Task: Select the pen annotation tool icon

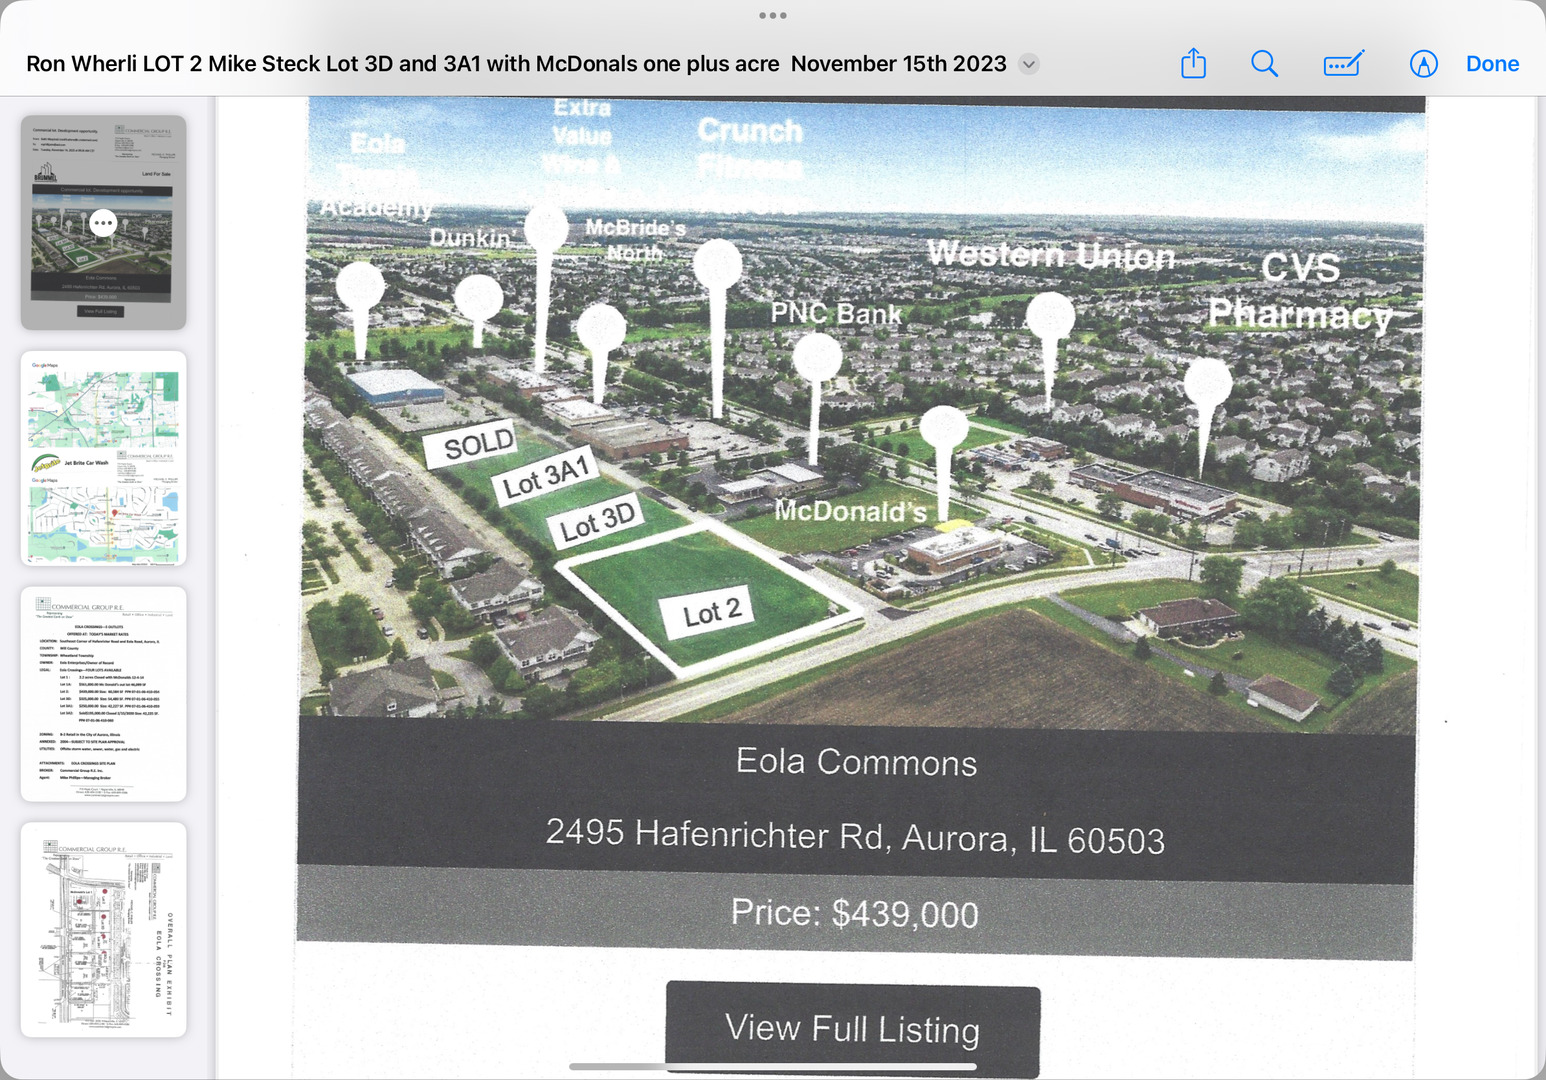Action: [1423, 63]
